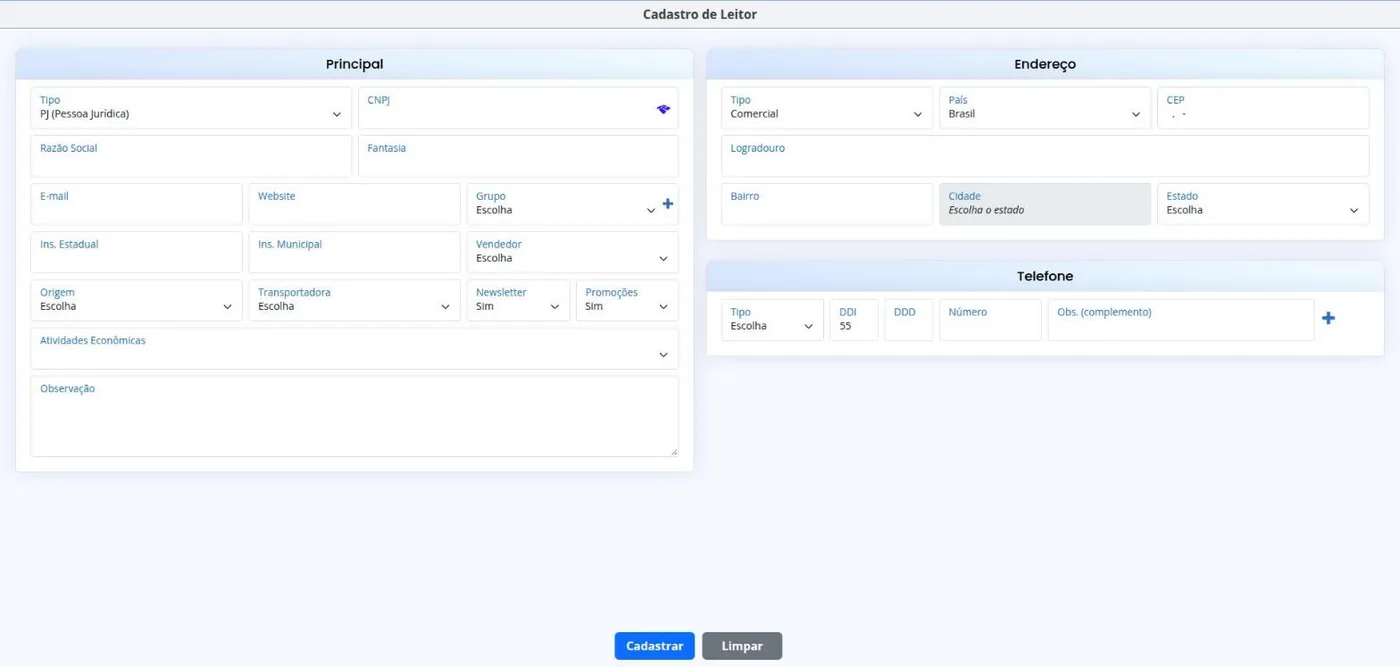Expand the Atividades Econômicas dropdown
Screen dimensions: 1400x667
point(354,348)
